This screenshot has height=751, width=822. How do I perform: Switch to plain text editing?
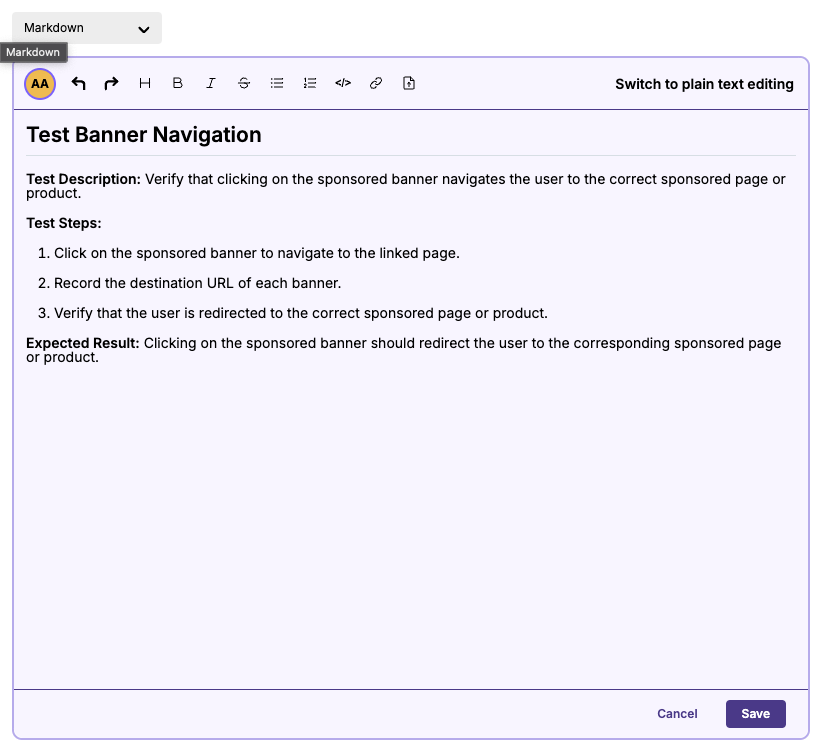pyautogui.click(x=704, y=84)
